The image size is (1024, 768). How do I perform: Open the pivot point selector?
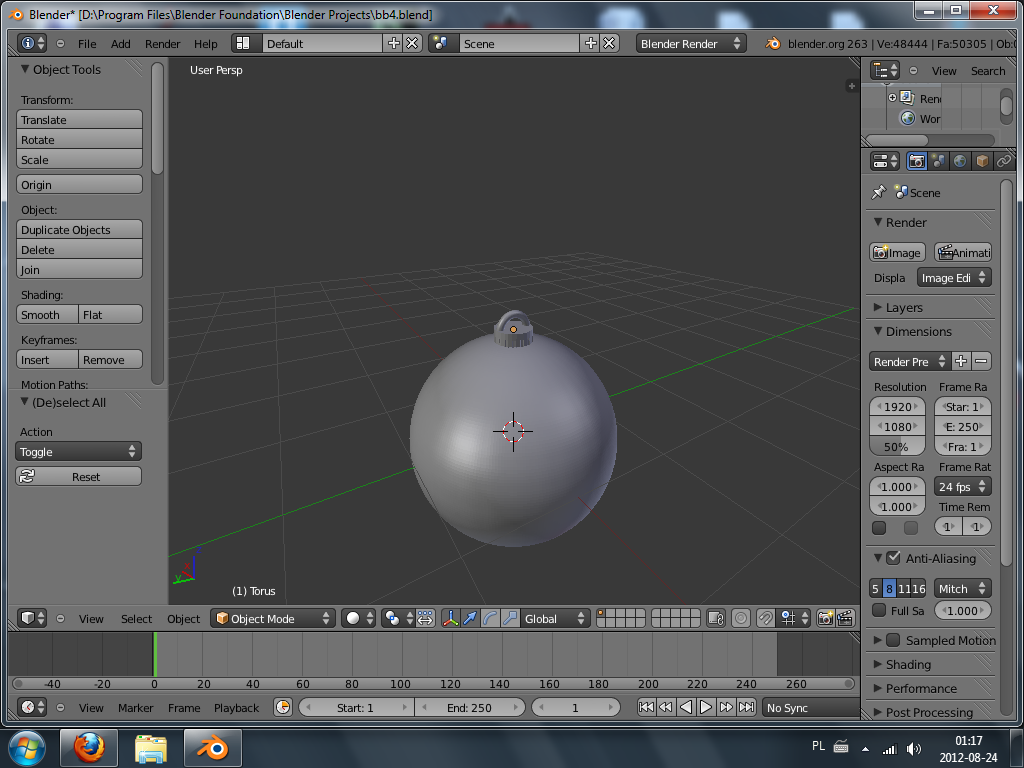click(x=396, y=618)
